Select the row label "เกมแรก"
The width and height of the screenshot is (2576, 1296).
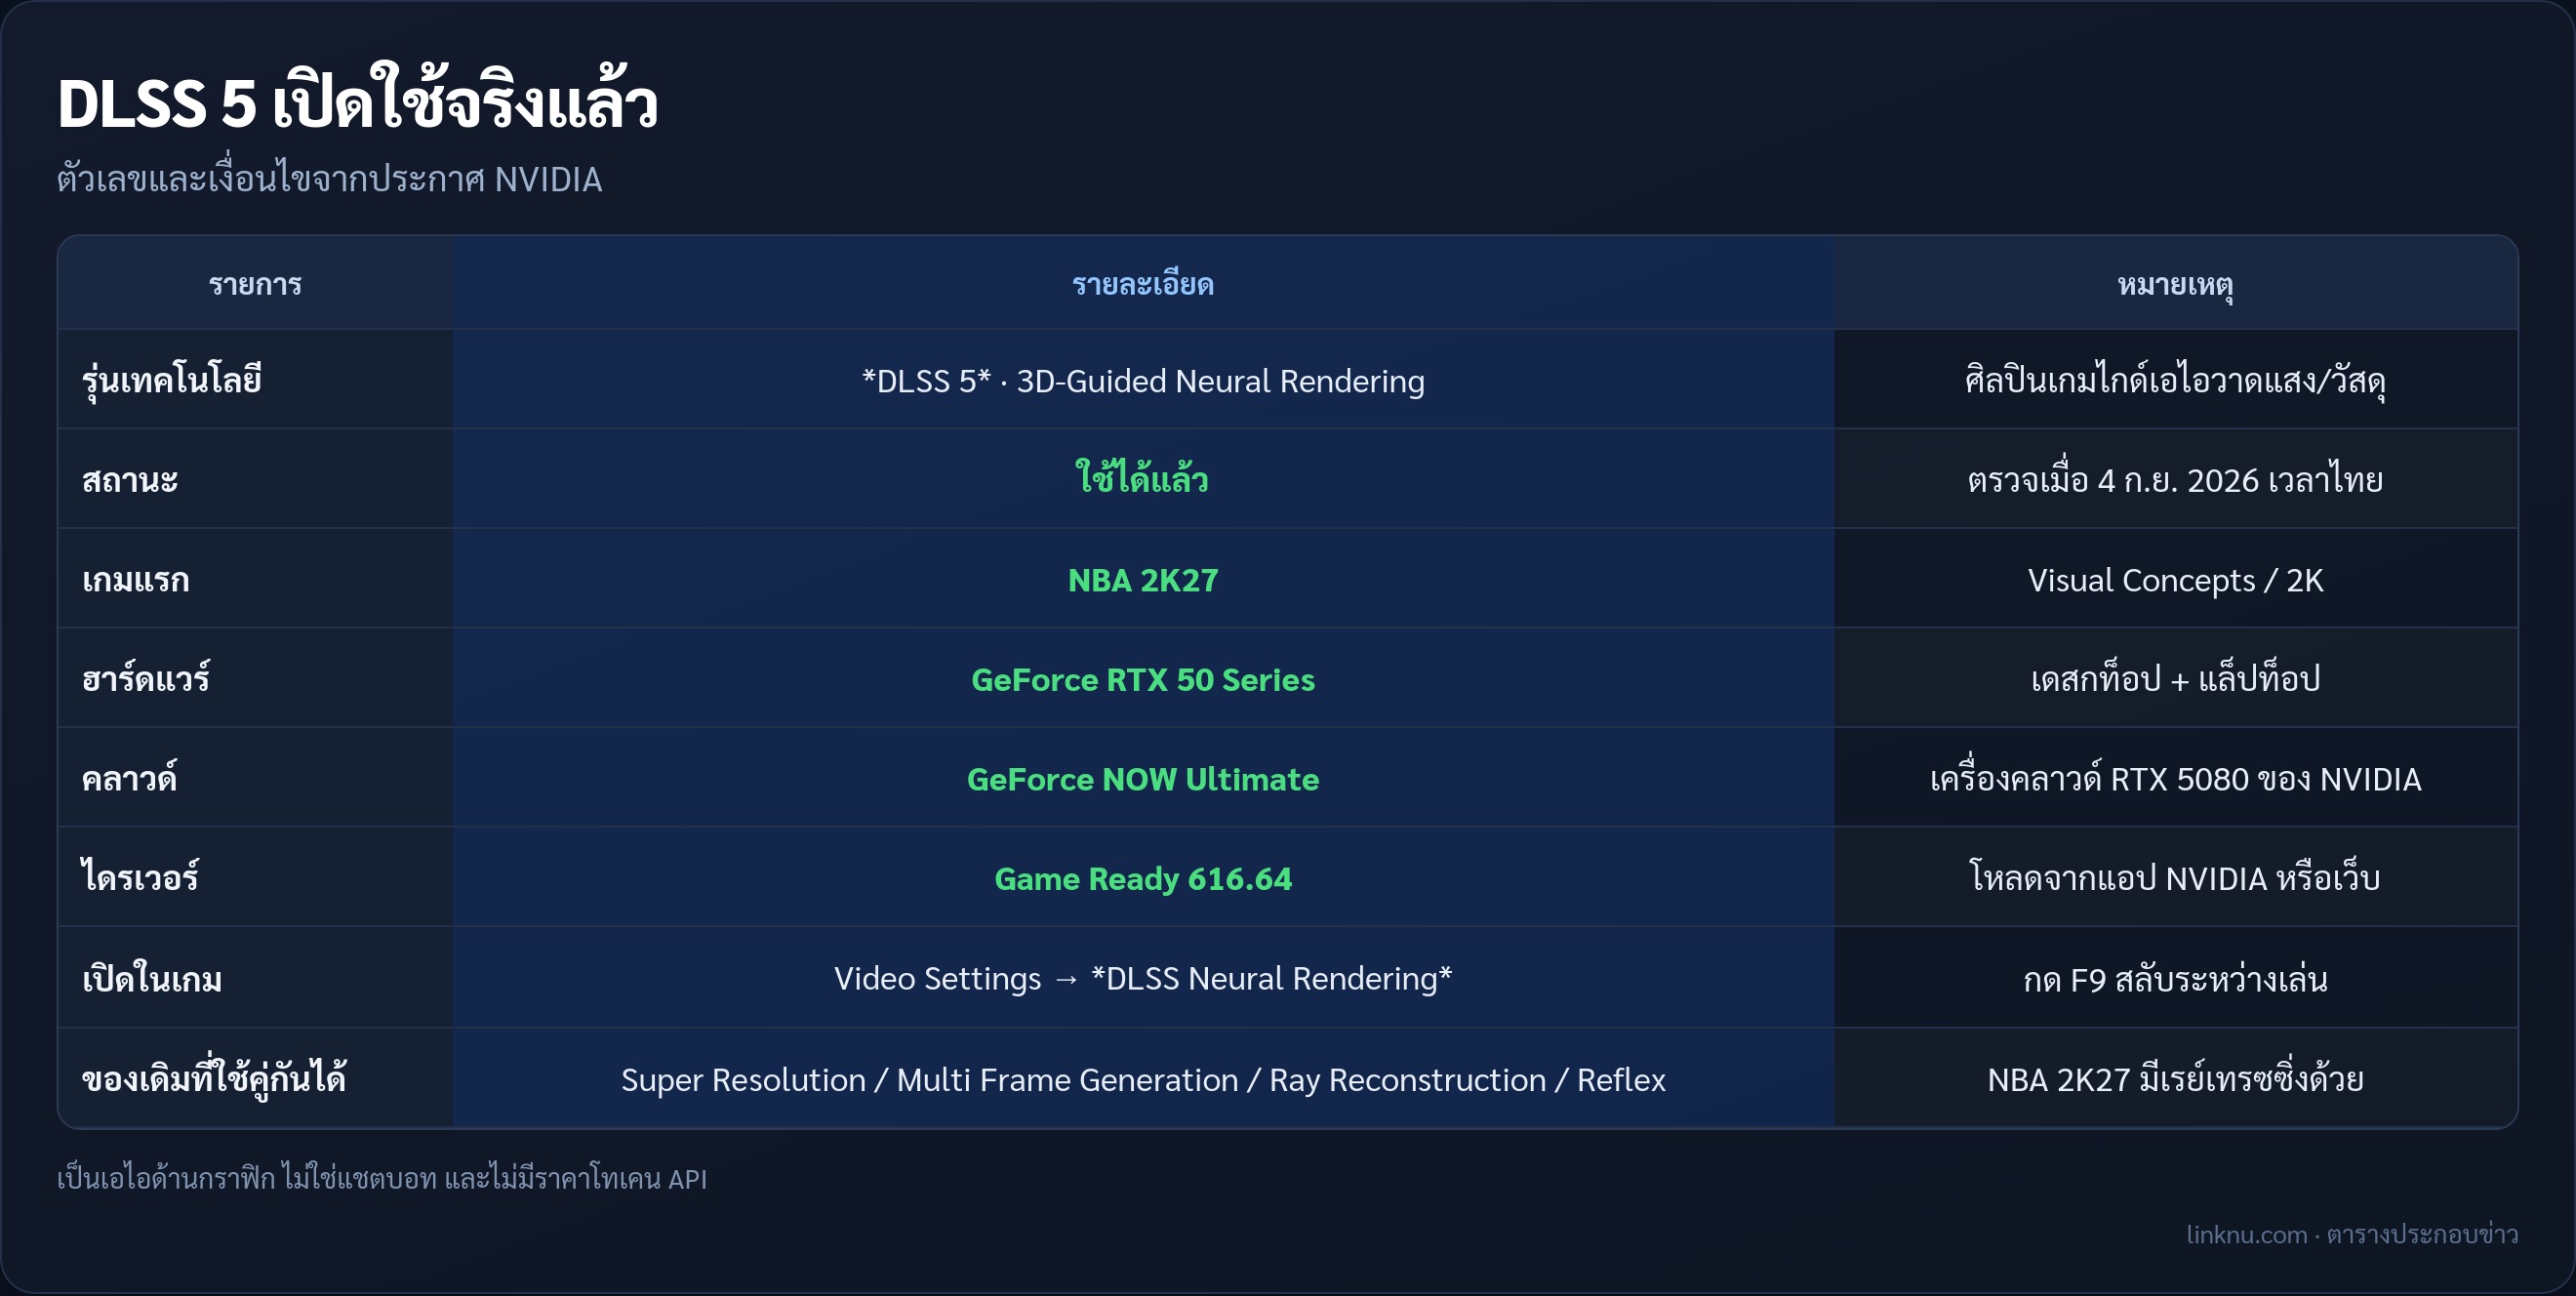pos(135,580)
